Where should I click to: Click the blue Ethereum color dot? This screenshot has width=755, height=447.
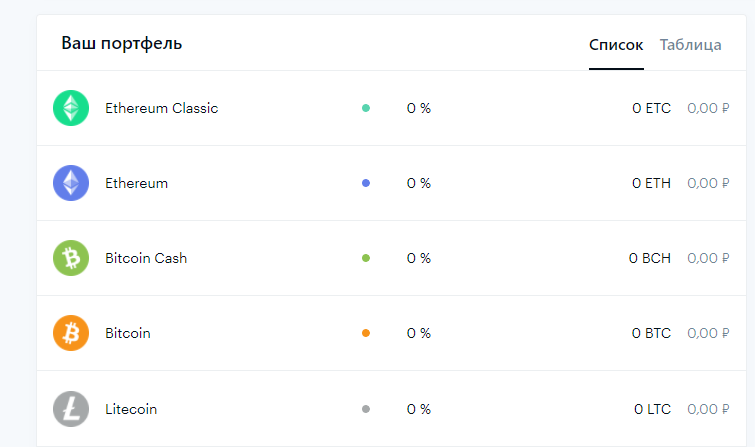tap(366, 183)
